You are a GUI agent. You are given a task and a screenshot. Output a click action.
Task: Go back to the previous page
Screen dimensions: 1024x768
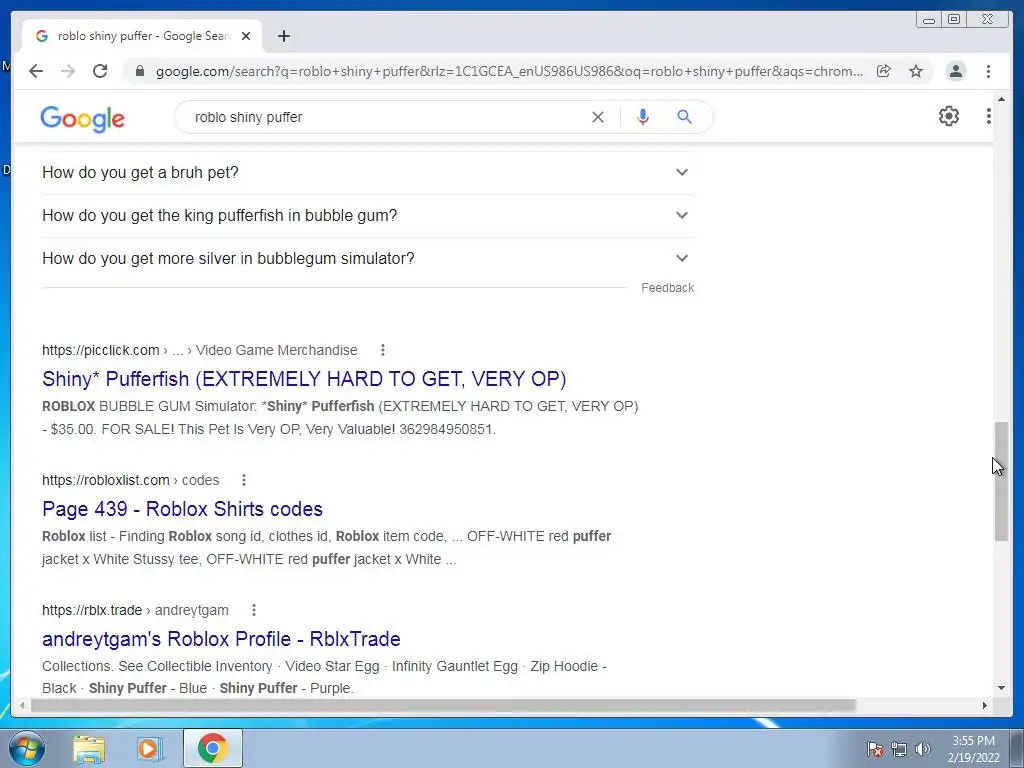pyautogui.click(x=36, y=71)
